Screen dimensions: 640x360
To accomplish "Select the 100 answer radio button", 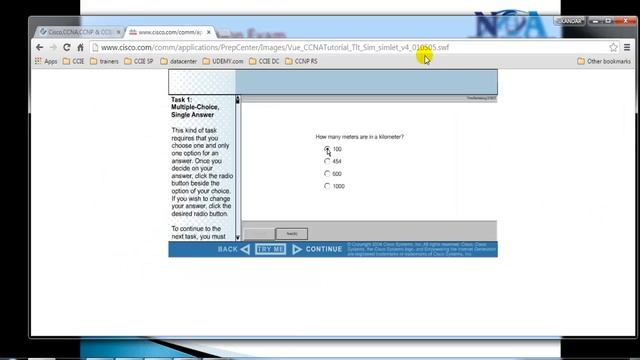I will tap(327, 149).
